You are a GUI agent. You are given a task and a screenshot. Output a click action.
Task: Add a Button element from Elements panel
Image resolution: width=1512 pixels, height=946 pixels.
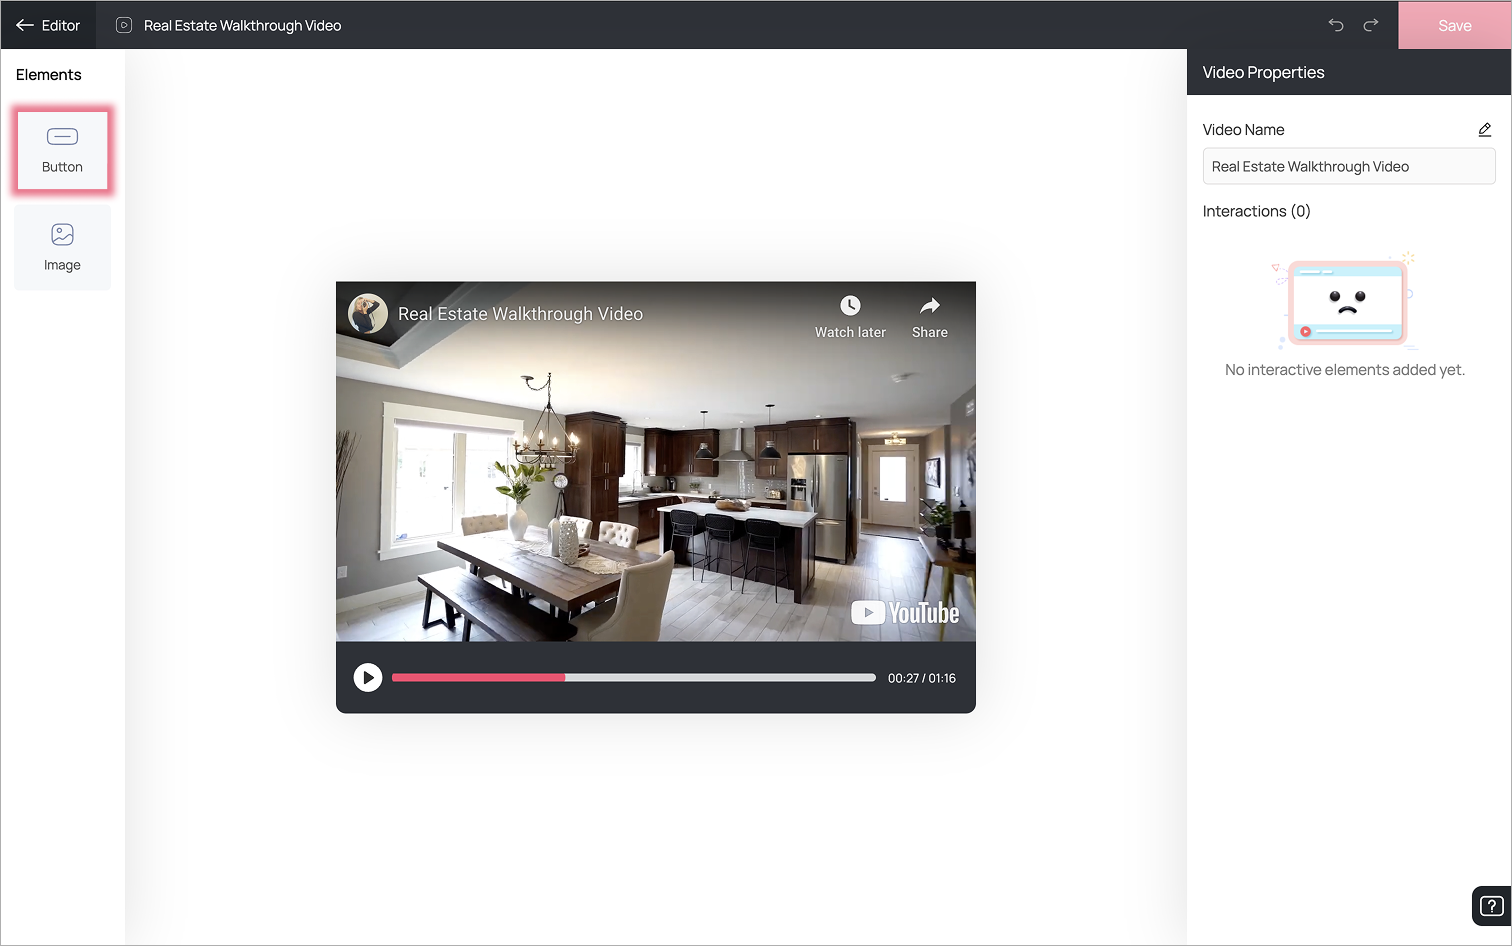62,149
